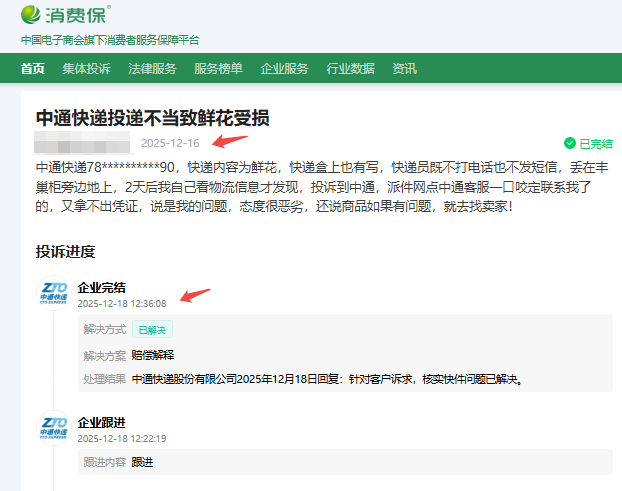This screenshot has width=622, height=491.
Task: Click the green checkmark 已完结 status icon
Action: (x=569, y=143)
